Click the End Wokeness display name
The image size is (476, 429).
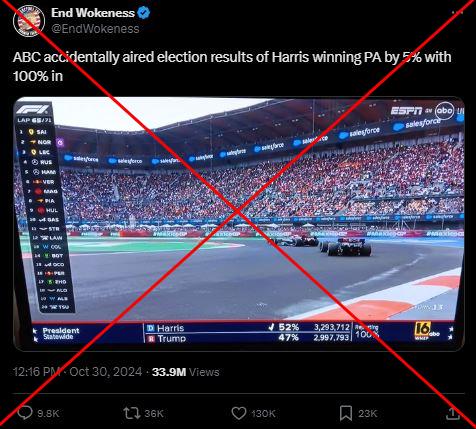(93, 13)
